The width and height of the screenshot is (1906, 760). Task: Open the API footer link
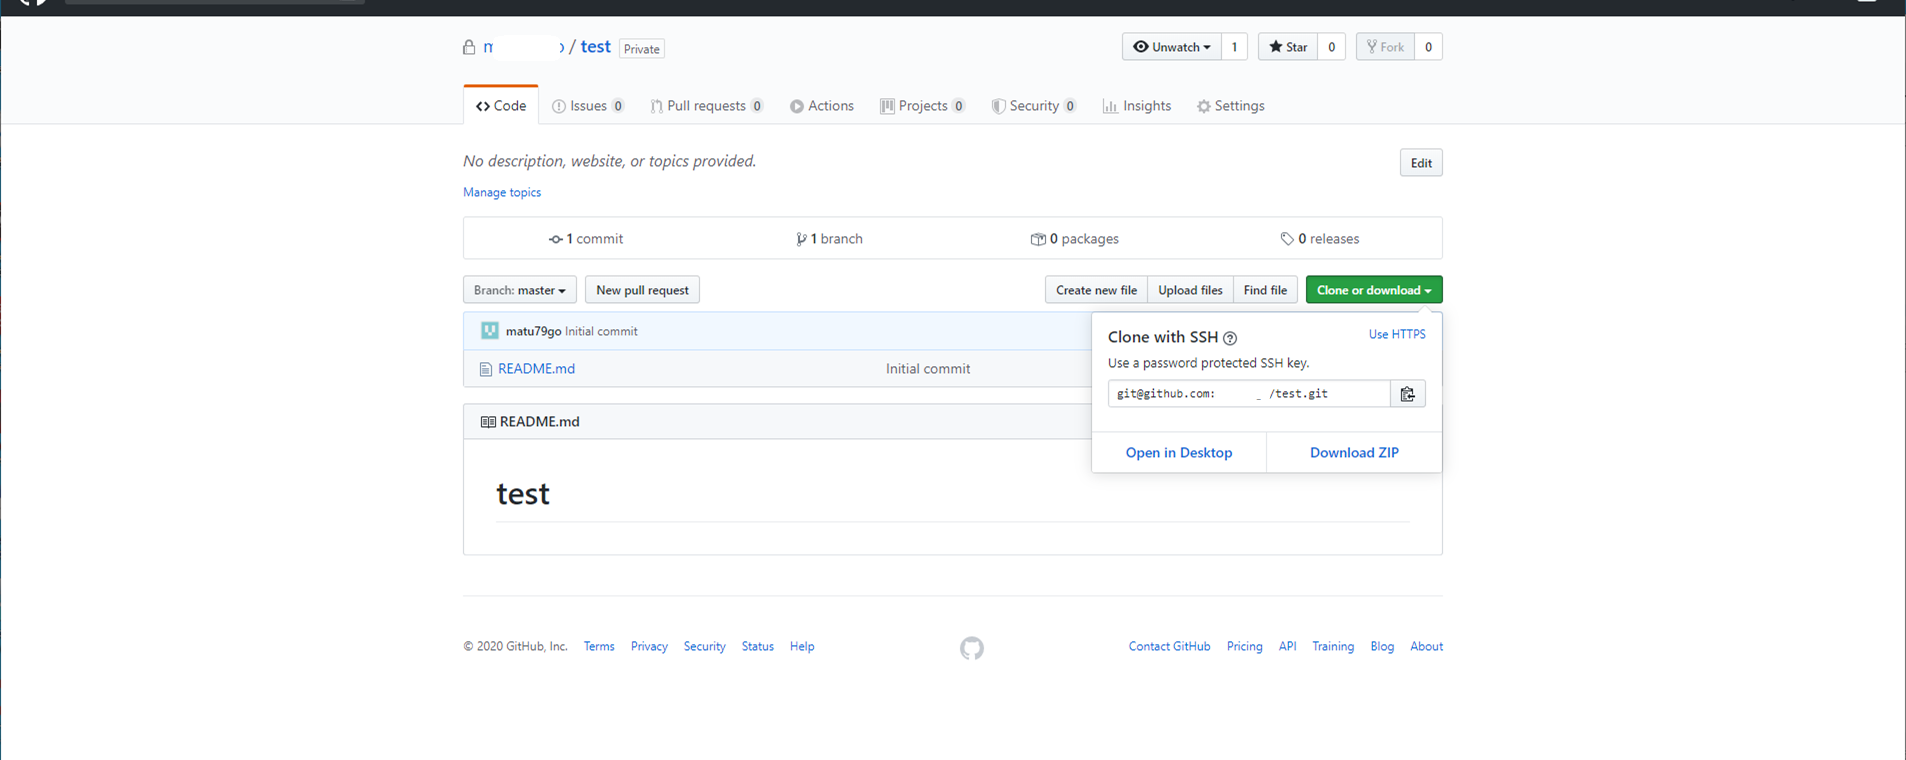[x=1287, y=647]
